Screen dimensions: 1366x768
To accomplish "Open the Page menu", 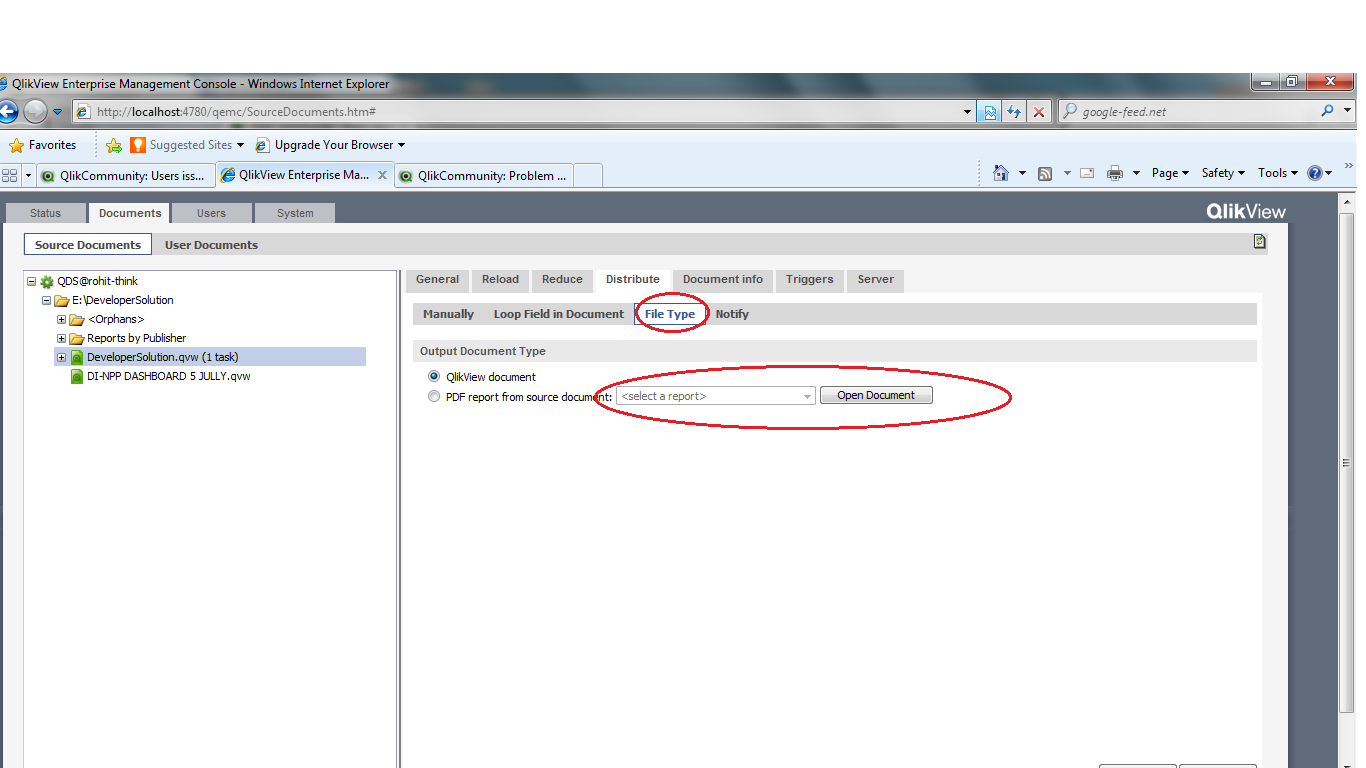I will (1170, 173).
